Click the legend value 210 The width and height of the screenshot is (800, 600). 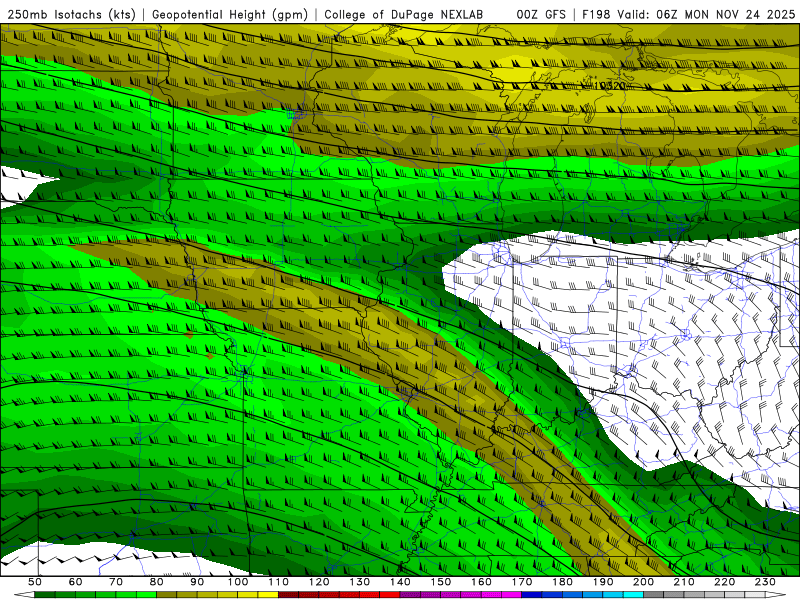coord(684,582)
